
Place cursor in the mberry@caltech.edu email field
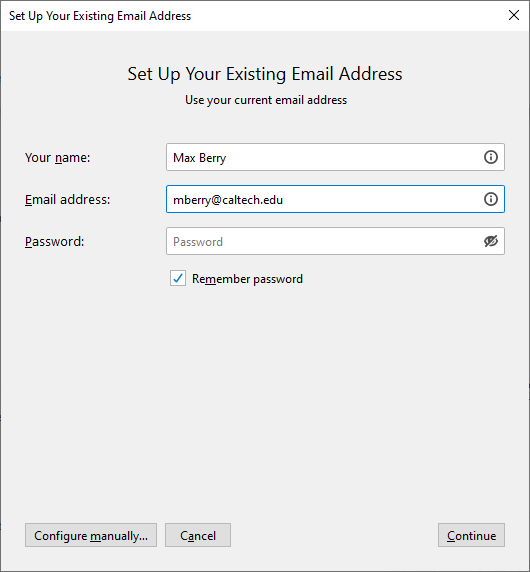(335, 199)
